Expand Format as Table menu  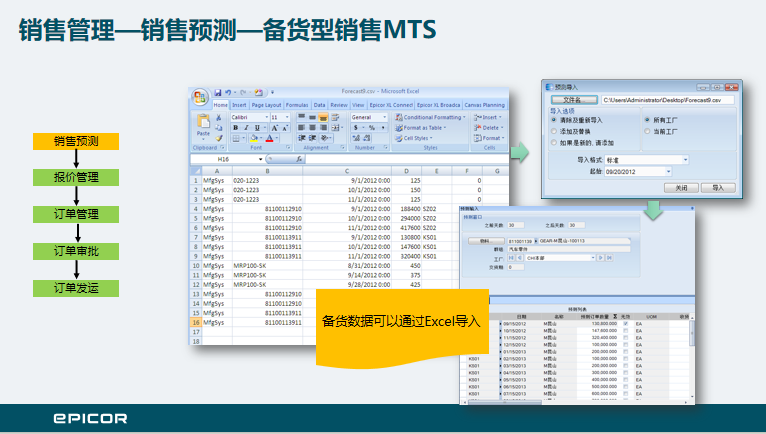click(420, 128)
